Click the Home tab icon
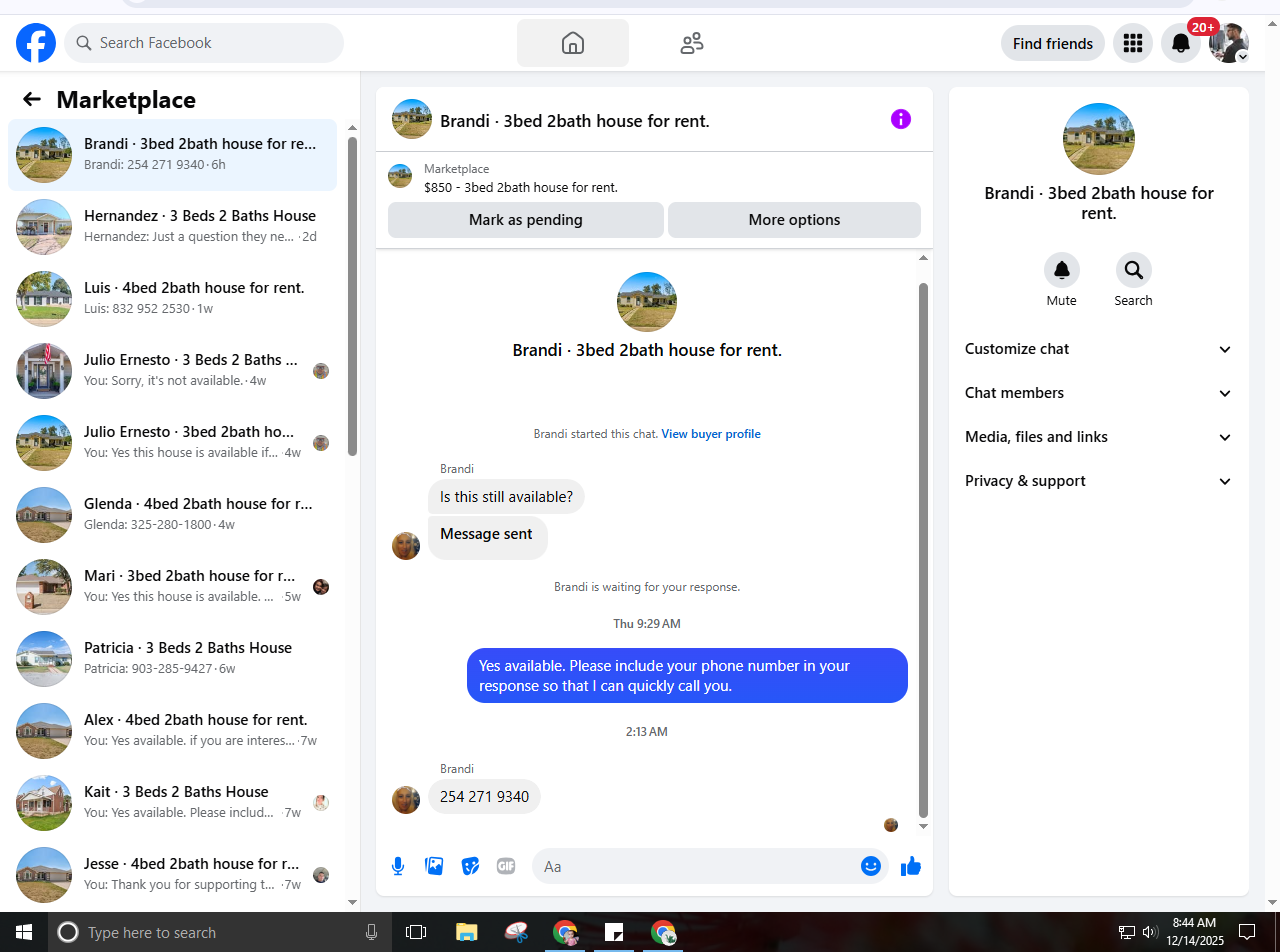The height and width of the screenshot is (952, 1280). 573,43
